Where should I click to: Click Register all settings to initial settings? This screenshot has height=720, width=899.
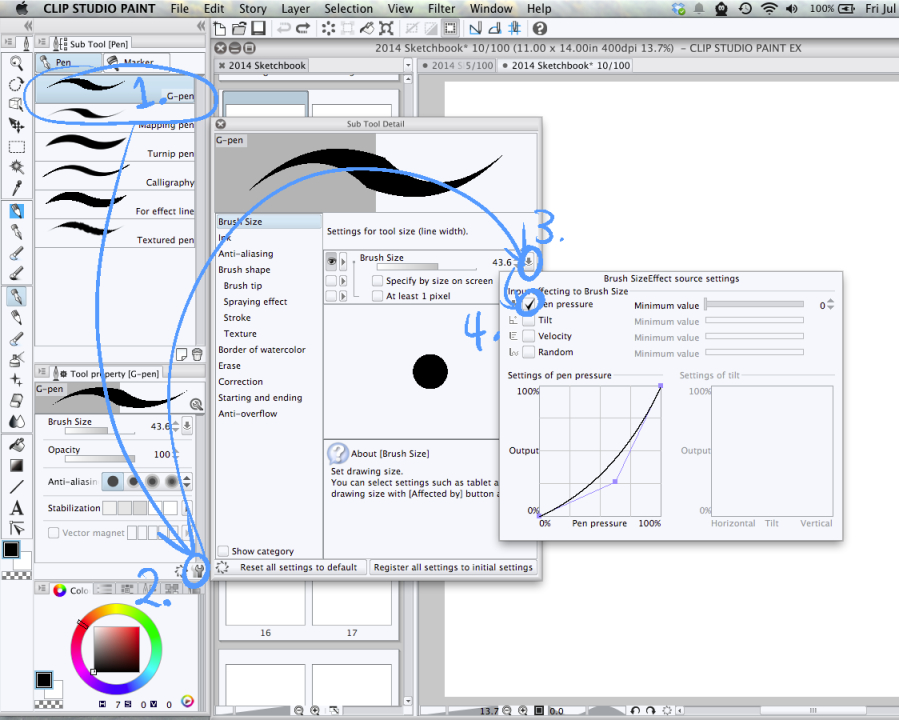coord(453,567)
